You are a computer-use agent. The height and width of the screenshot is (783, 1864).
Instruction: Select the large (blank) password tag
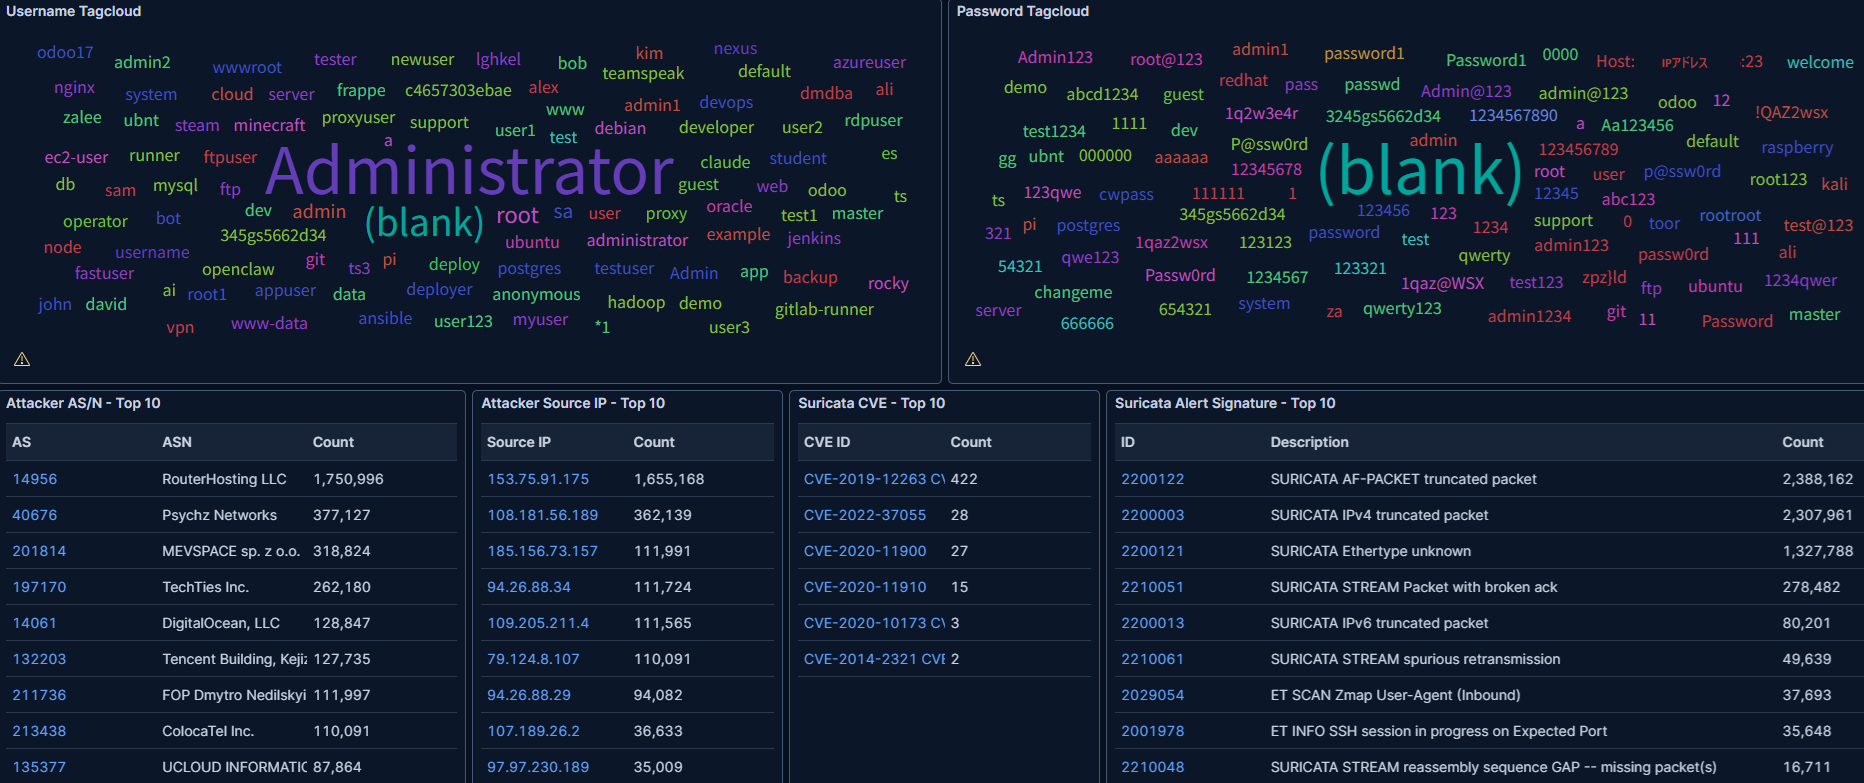[1420, 171]
